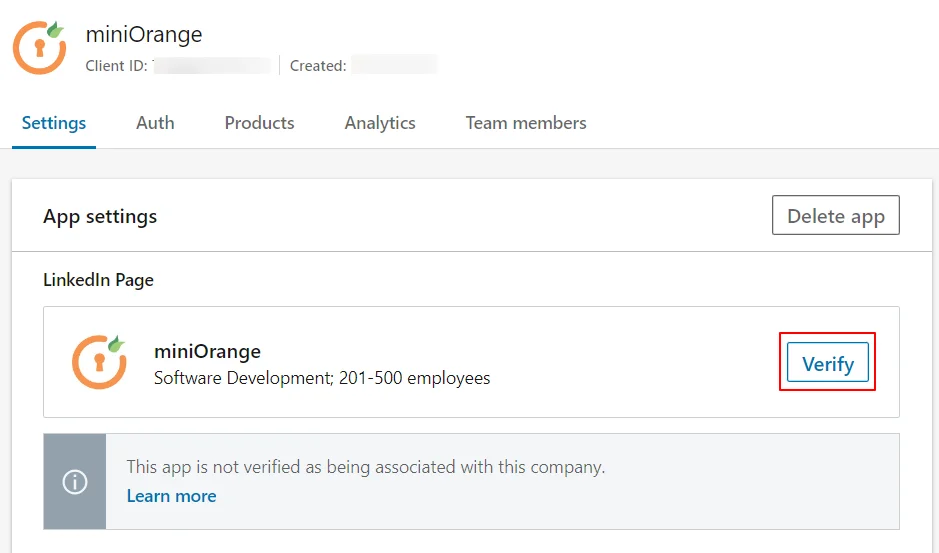The width and height of the screenshot is (939, 553).
Task: Click the miniOrange company name in card
Action: coord(207,351)
